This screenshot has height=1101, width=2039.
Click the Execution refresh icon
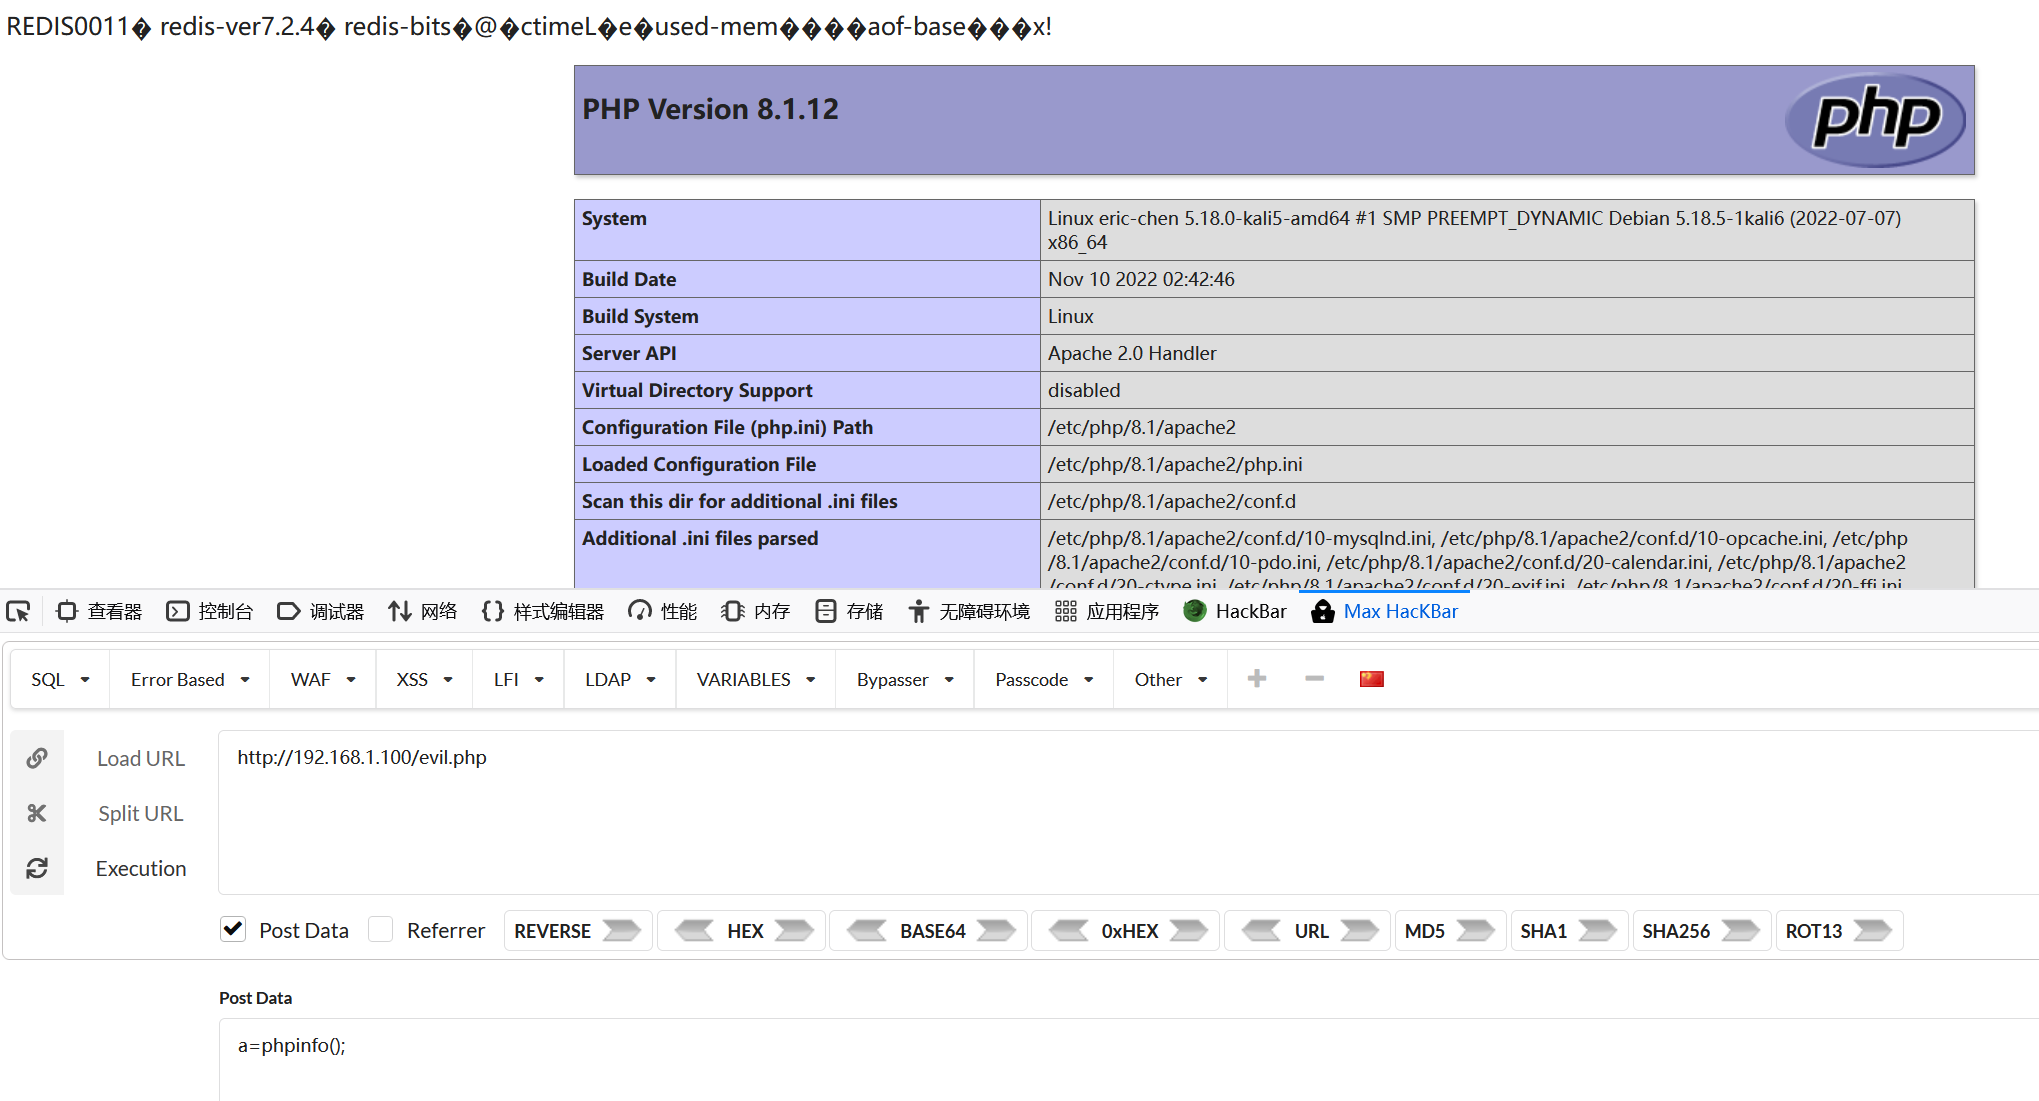tap(37, 868)
